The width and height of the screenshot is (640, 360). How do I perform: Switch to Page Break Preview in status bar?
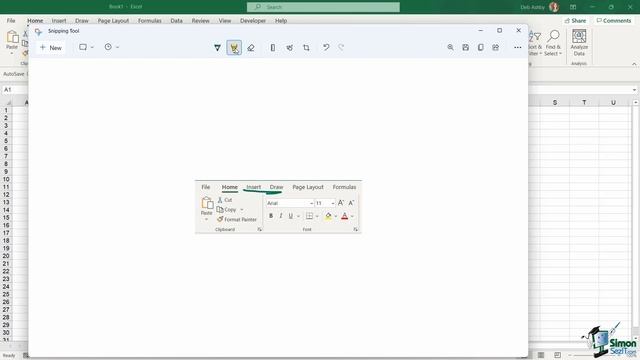coord(558,355)
